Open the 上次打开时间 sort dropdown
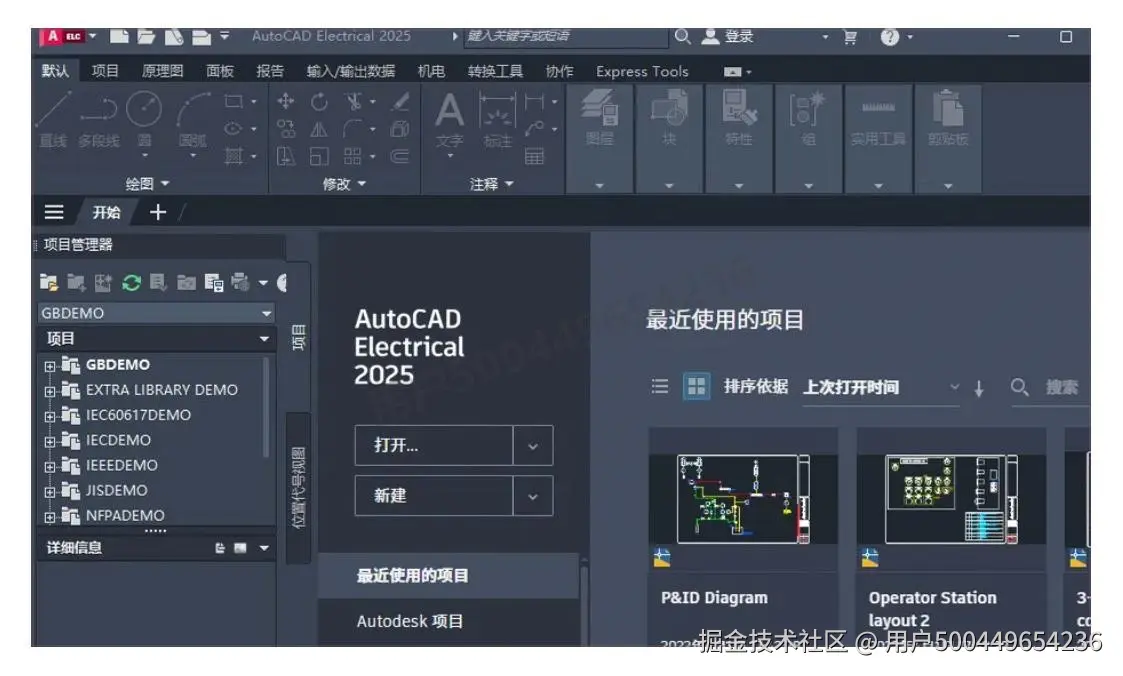Screen dimensions: 1123x676 pyautogui.click(x=881, y=387)
